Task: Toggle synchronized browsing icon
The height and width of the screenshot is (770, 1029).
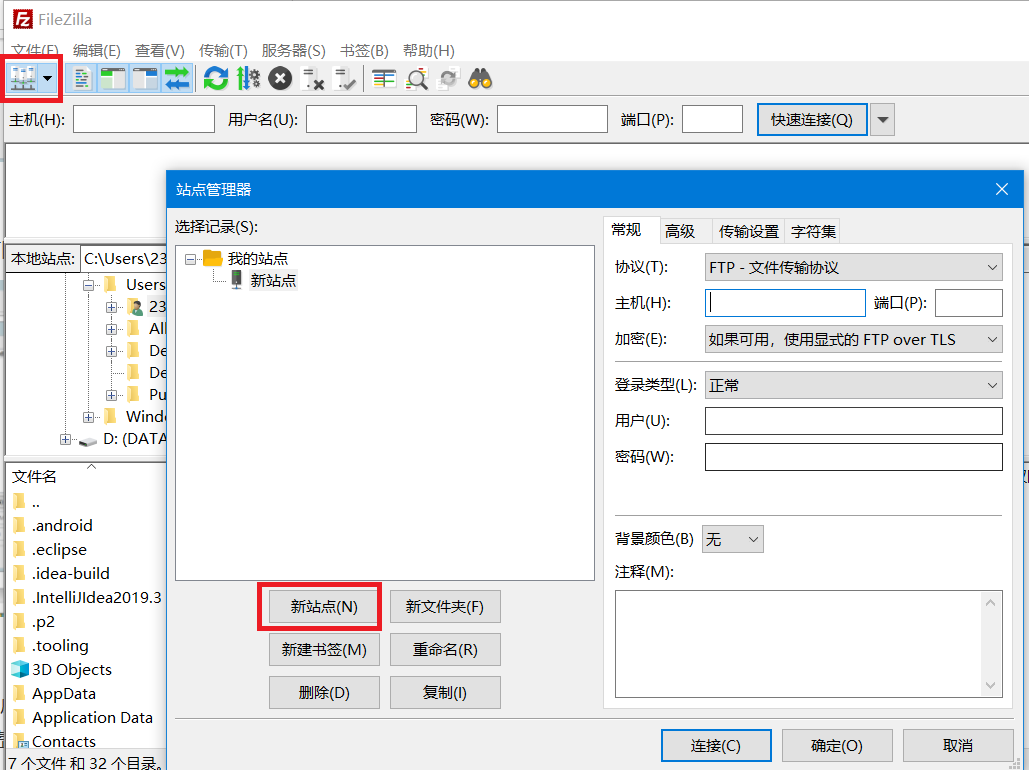Action: [449, 79]
